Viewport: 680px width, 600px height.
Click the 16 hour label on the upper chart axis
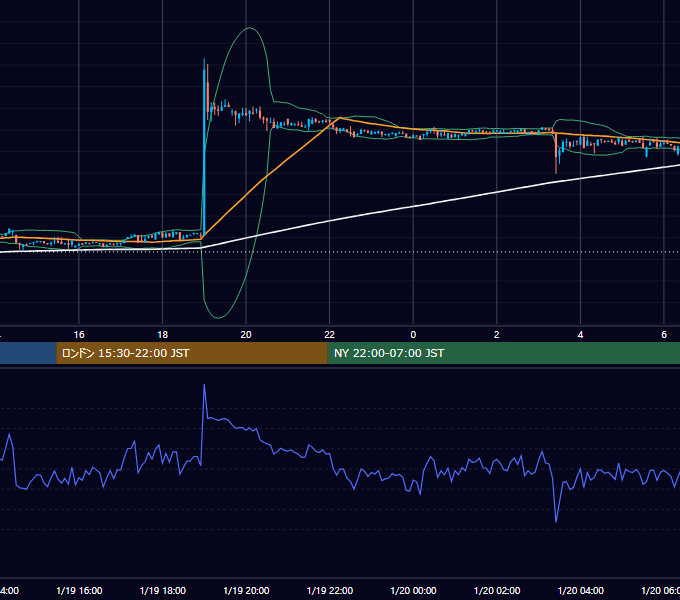pos(79,335)
